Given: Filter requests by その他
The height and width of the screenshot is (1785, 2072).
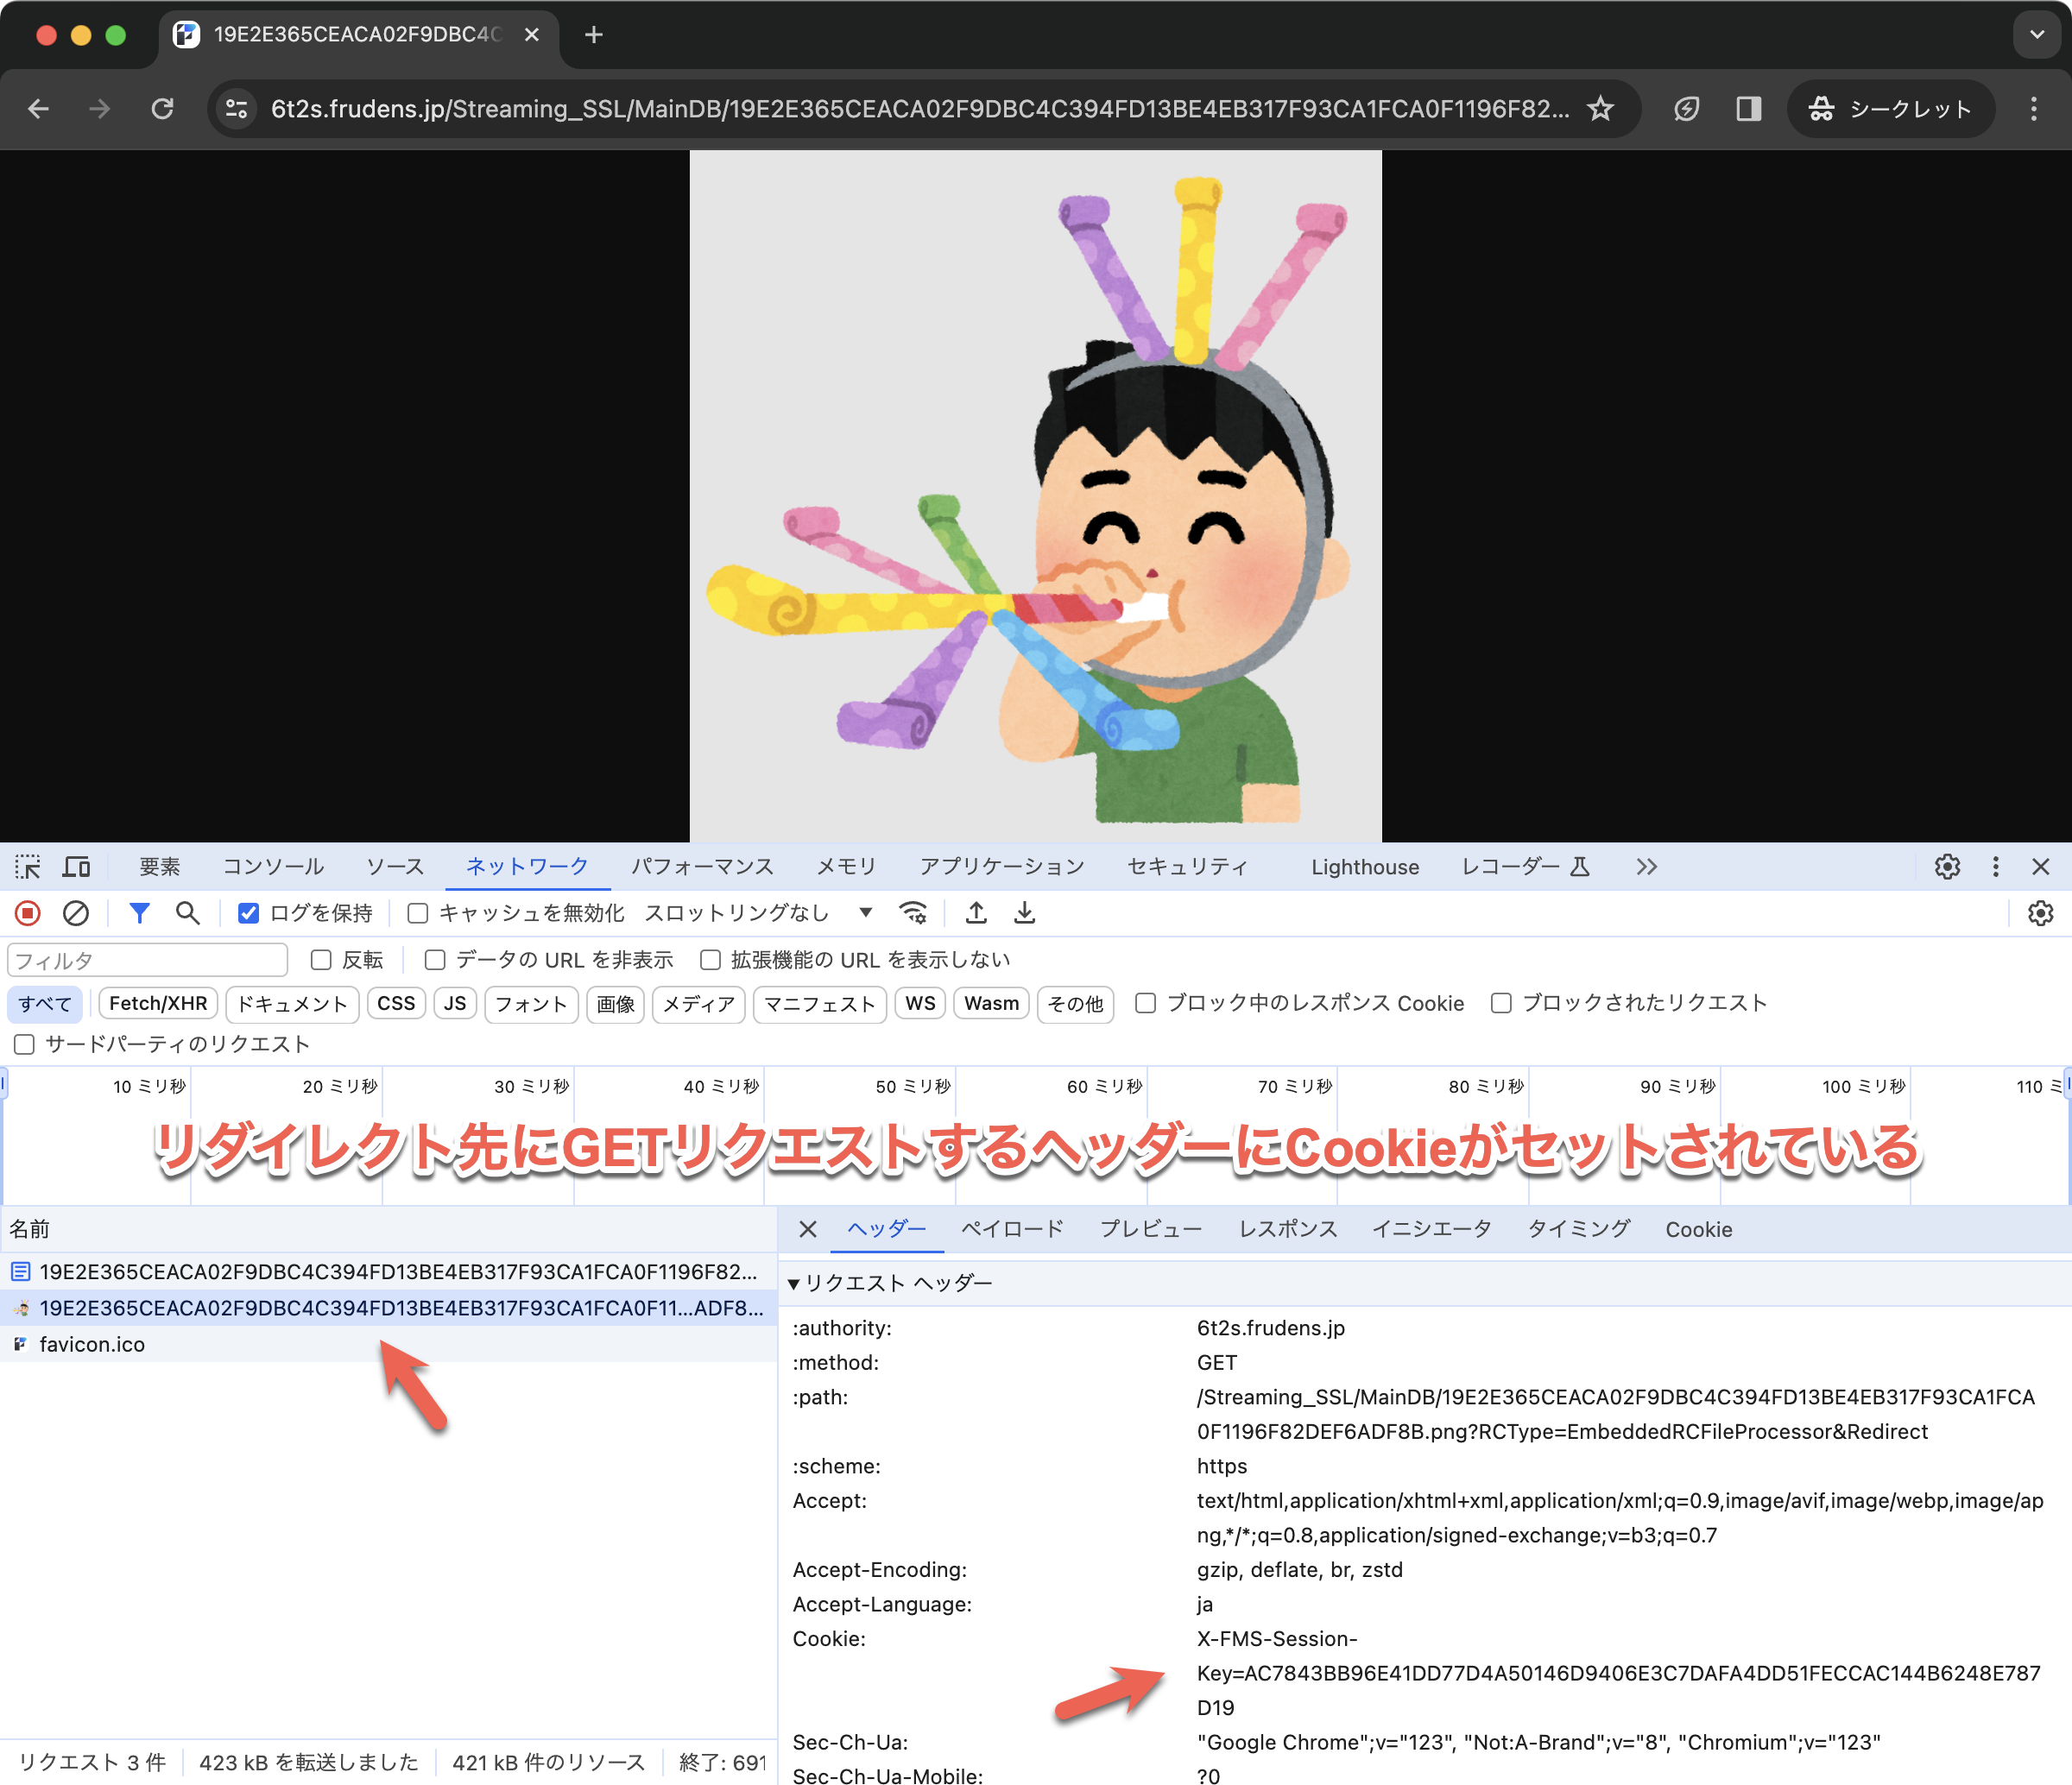Looking at the screenshot, I should (x=1075, y=1003).
